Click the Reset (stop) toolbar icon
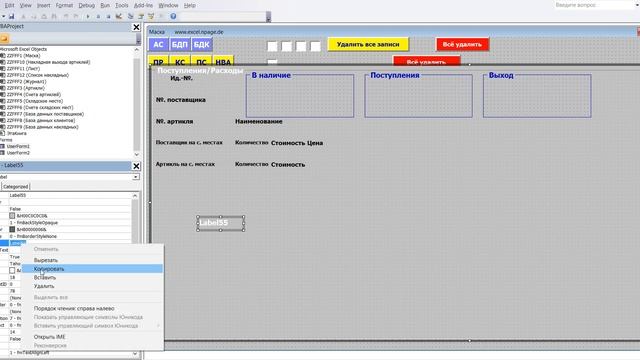640x360 pixels. [x=108, y=16]
